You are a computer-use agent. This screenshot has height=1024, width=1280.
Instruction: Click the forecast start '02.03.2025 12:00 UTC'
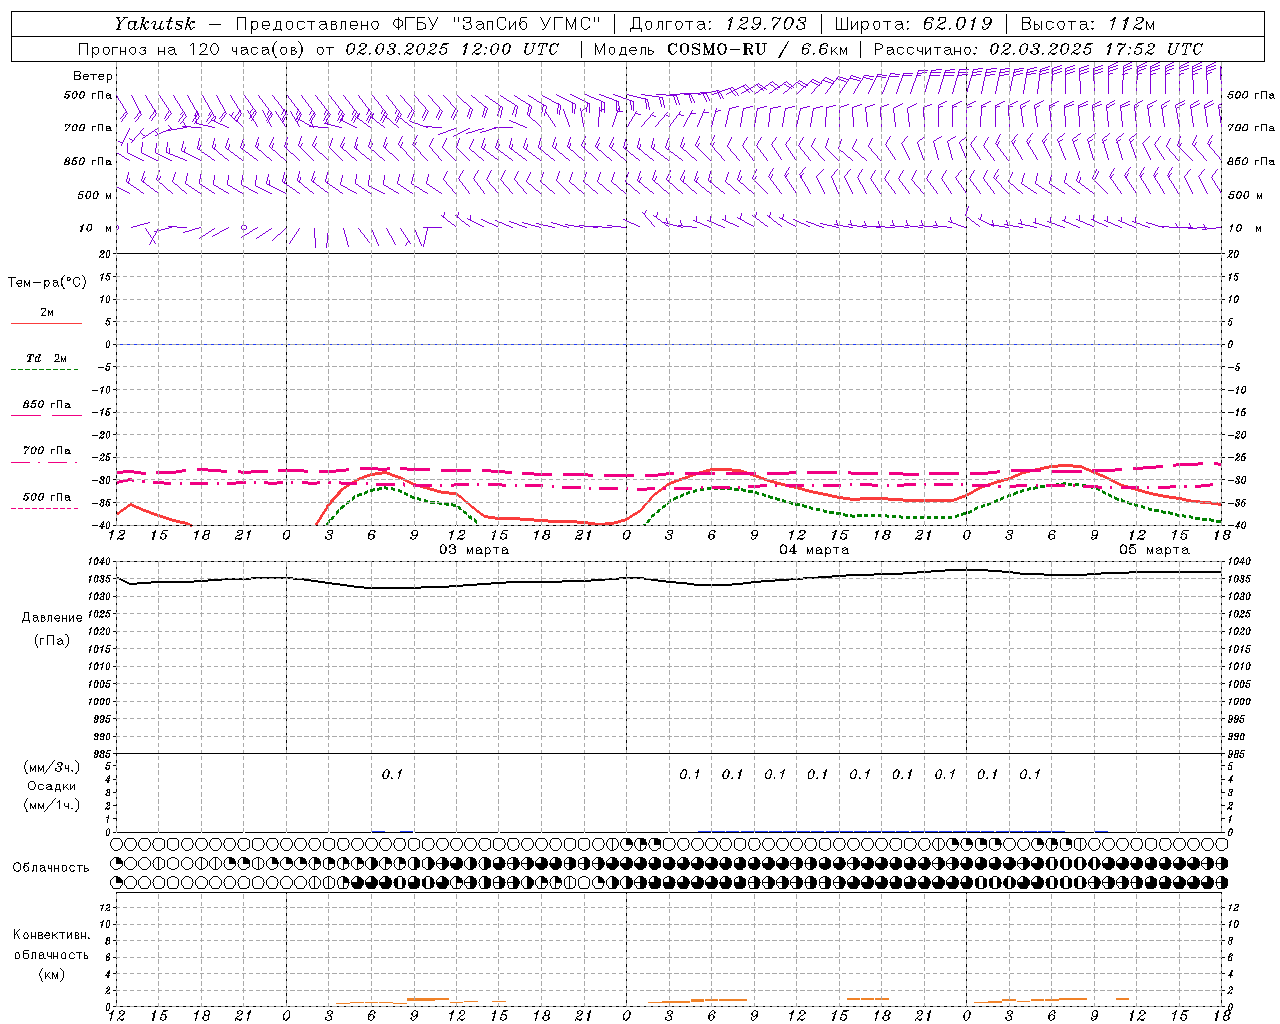(453, 49)
